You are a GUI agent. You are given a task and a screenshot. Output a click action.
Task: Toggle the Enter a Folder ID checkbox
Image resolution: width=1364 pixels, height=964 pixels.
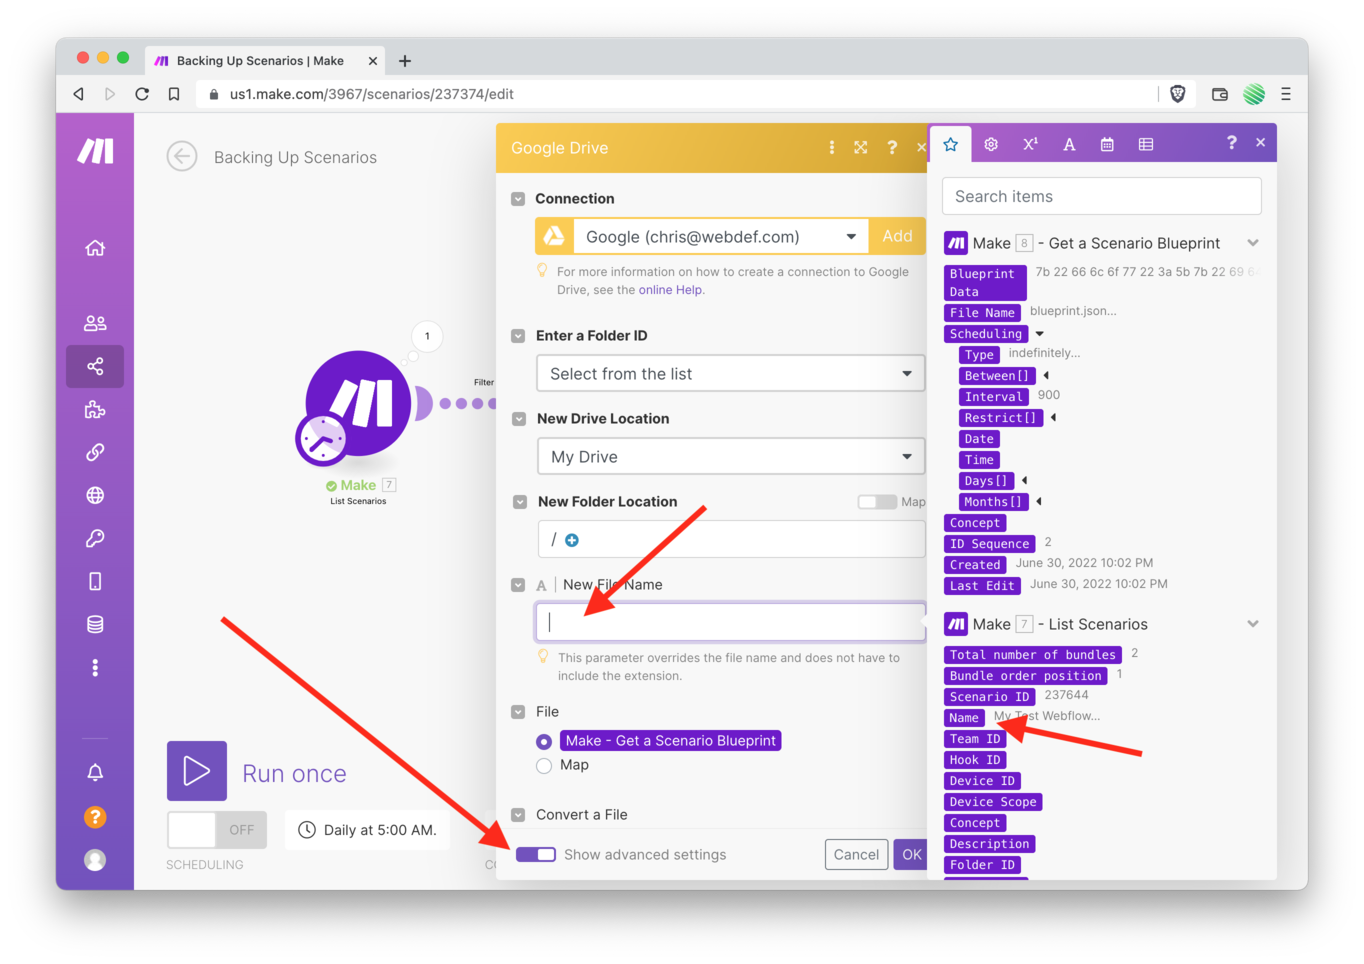pos(518,336)
